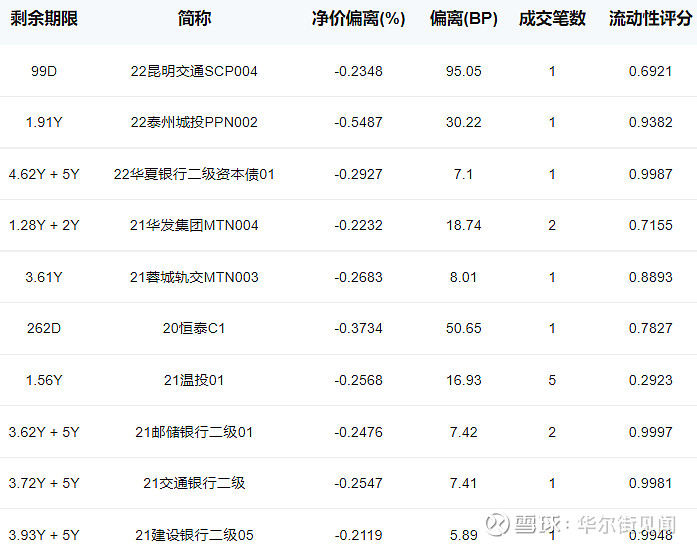
Task: Click net price deviation -0.2683
Action: pyautogui.click(x=358, y=277)
